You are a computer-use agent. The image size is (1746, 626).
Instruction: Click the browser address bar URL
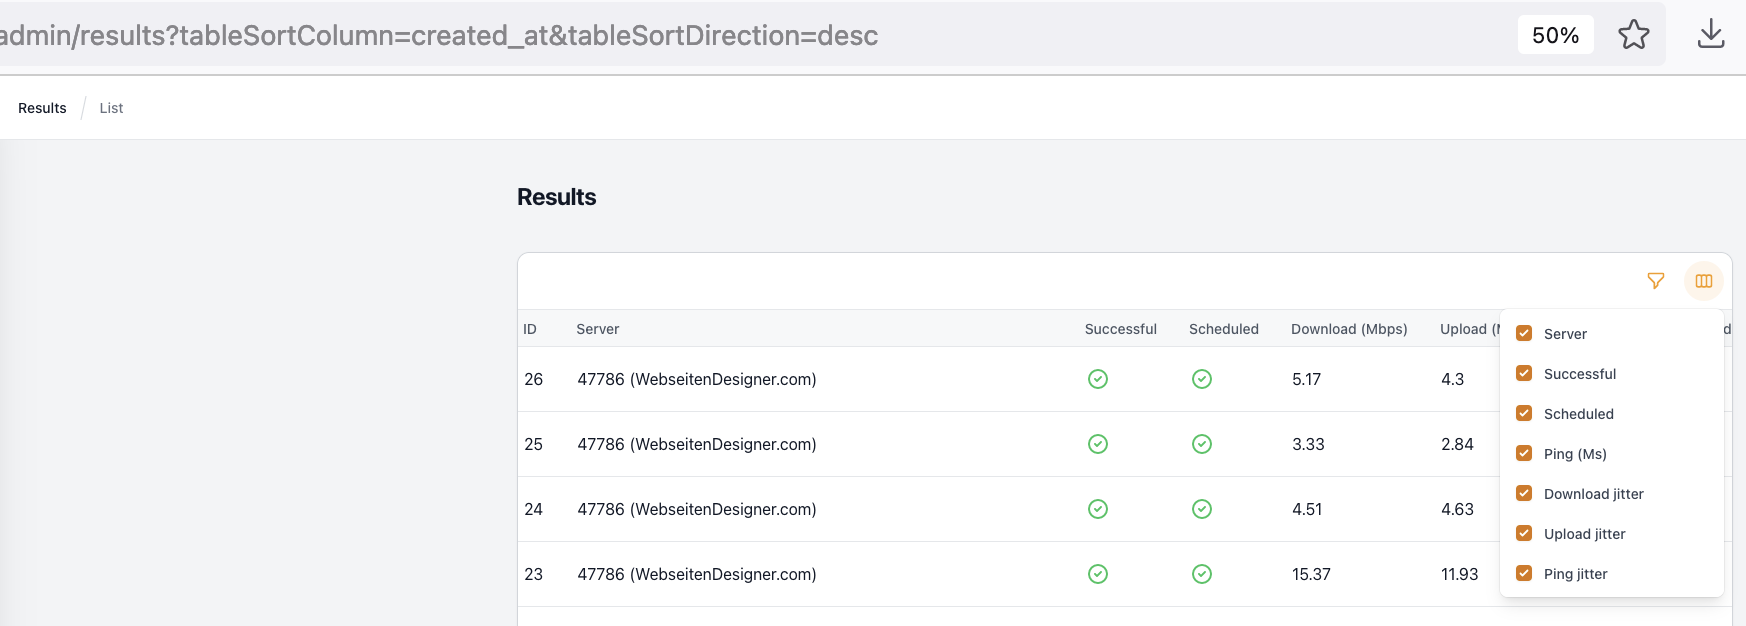pyautogui.click(x=440, y=35)
